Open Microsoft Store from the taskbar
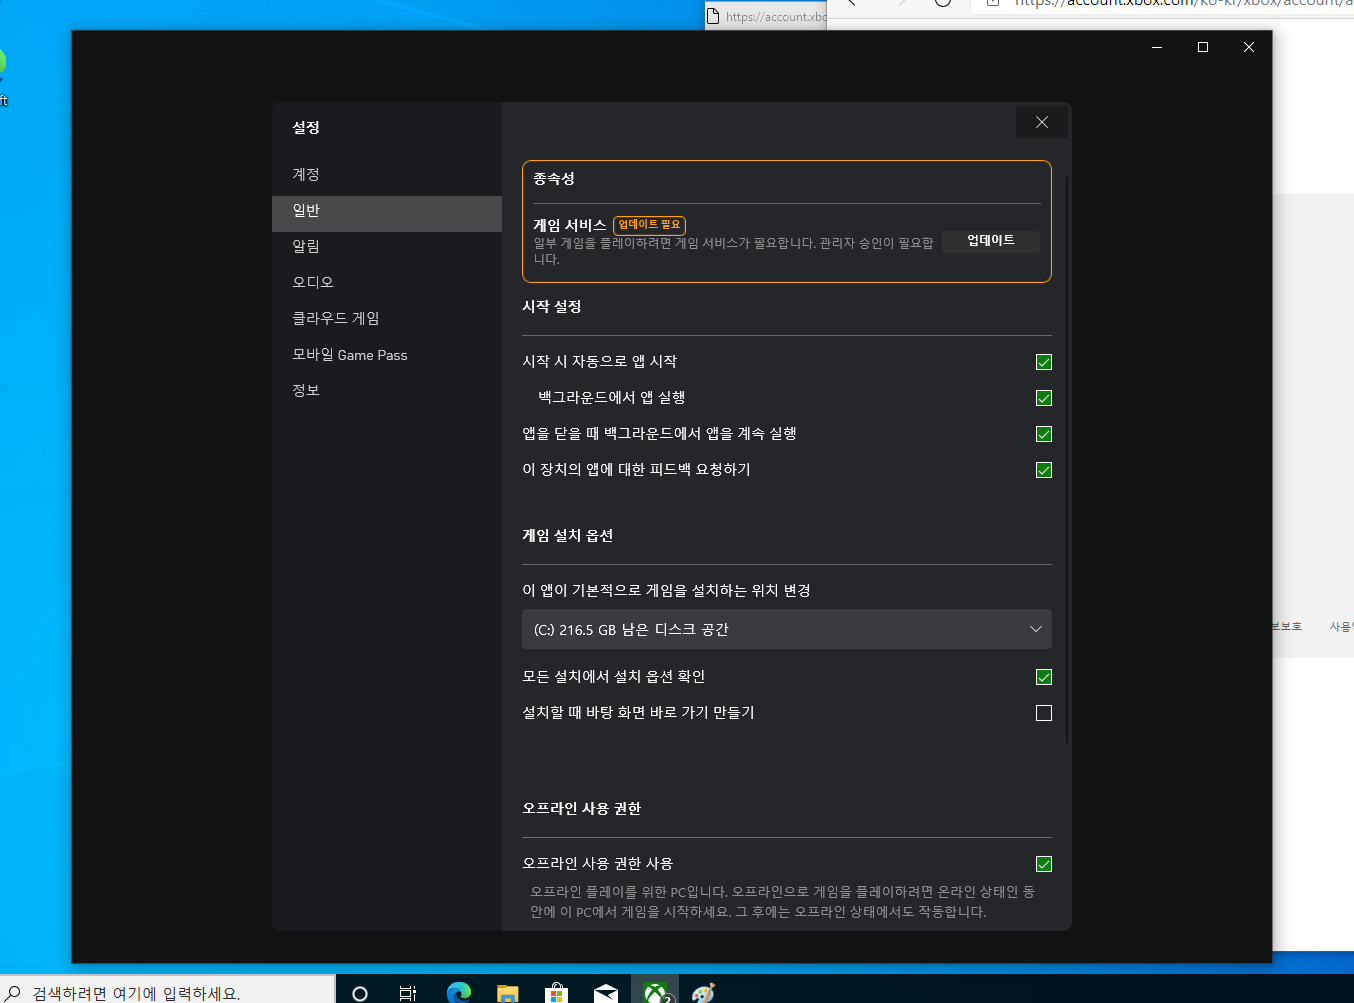 click(557, 993)
